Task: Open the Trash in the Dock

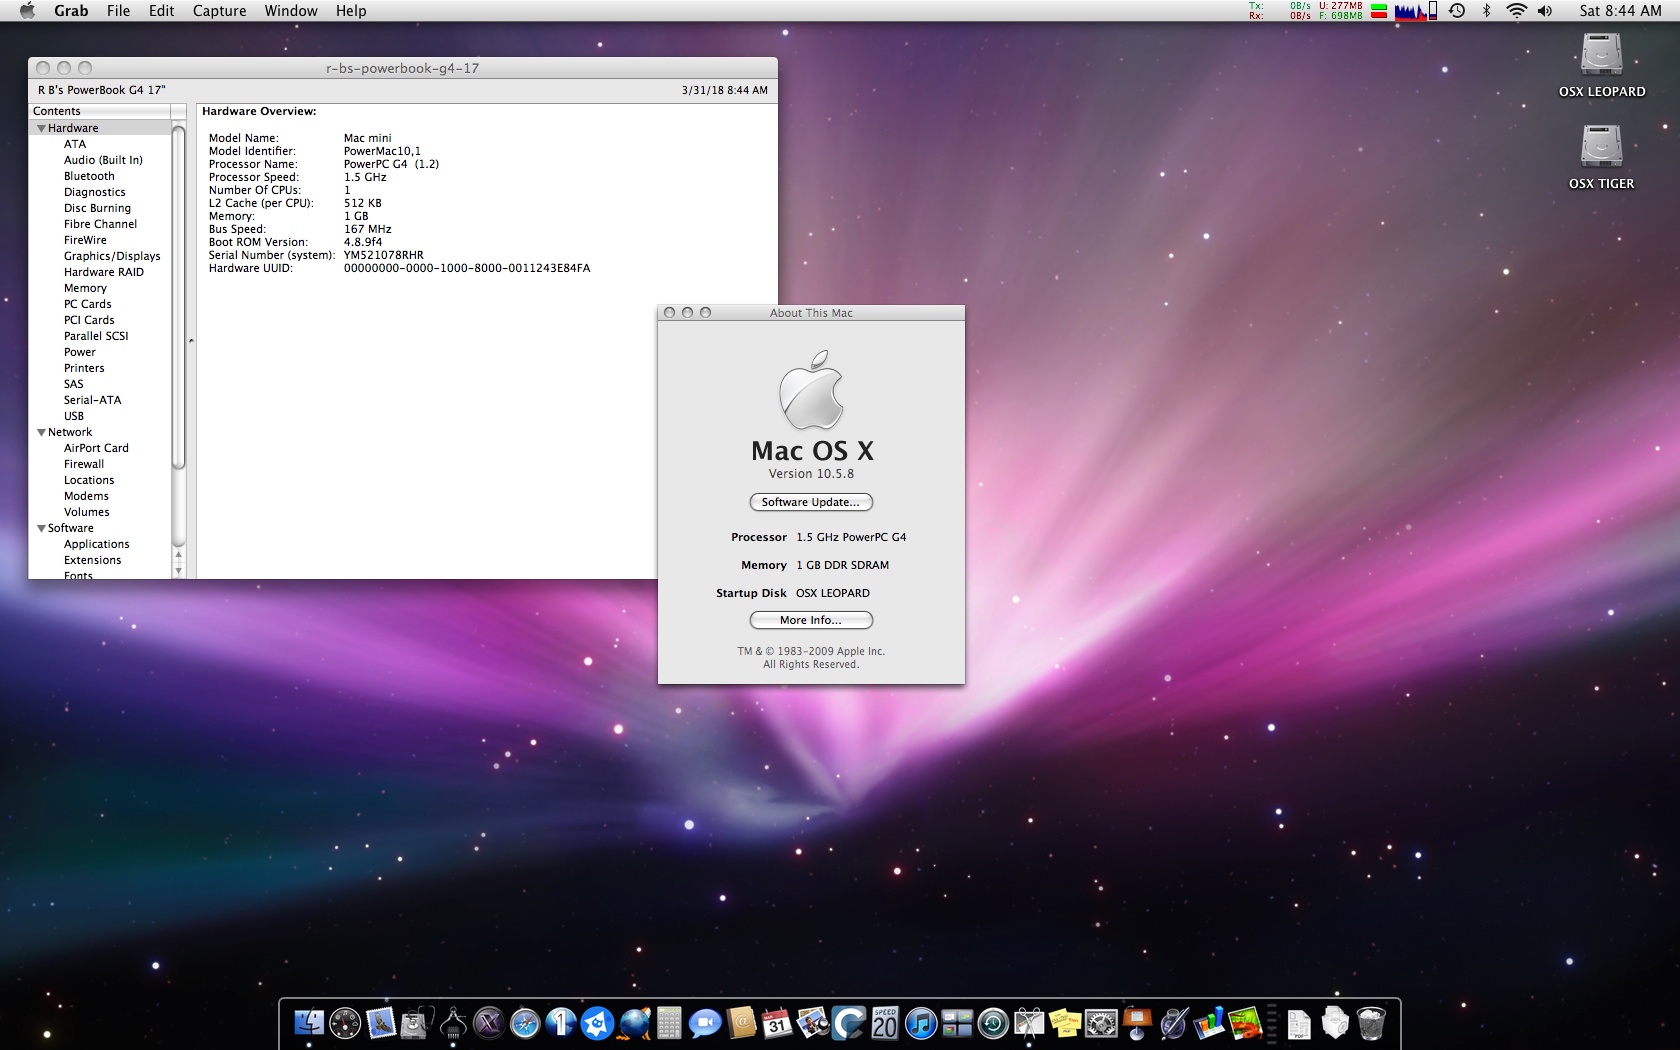Action: [1371, 1023]
